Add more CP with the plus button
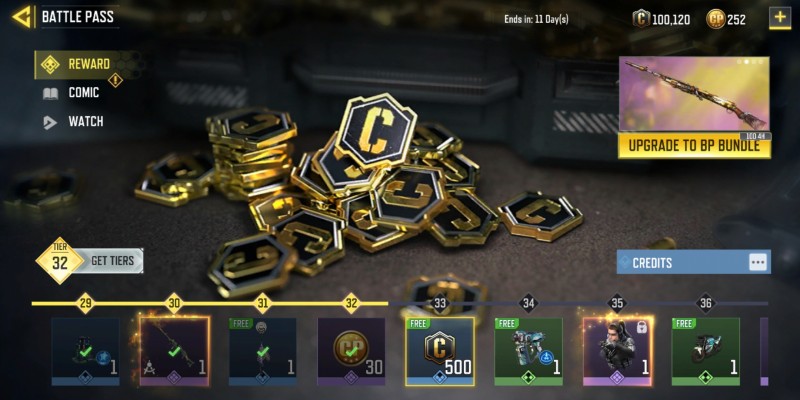Viewport: 800px width, 400px height. (x=780, y=17)
